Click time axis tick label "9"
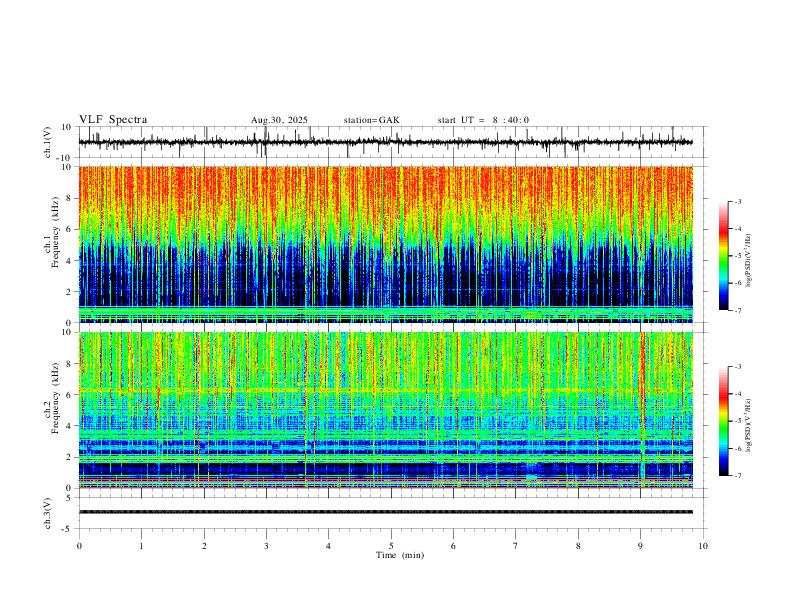Screen dimensions: 792x612 (640, 546)
